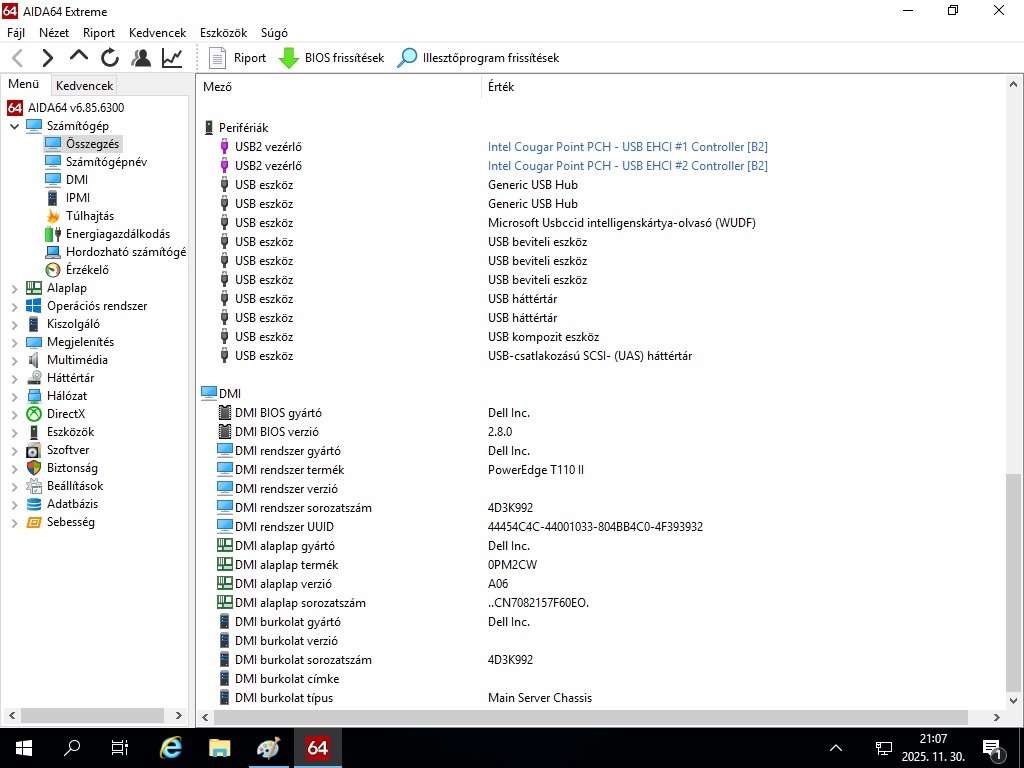Click the Túlhajtás flame icon
1024x768 pixels.
pyautogui.click(x=53, y=216)
